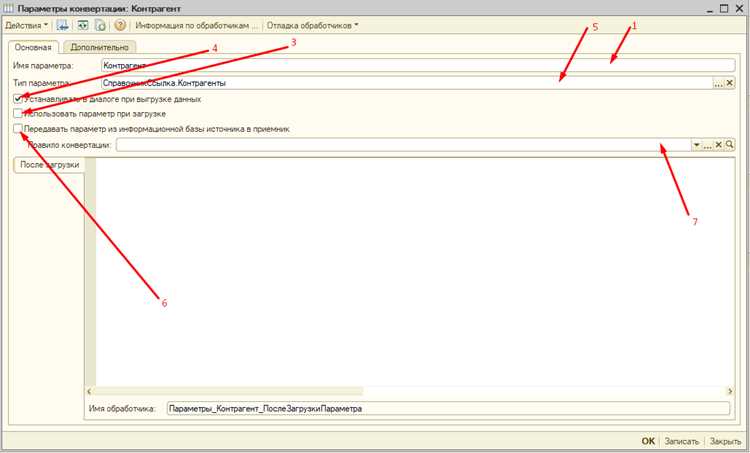Click ellipsis button in Тип параметра field
This screenshot has width=750, height=453.
point(718,83)
